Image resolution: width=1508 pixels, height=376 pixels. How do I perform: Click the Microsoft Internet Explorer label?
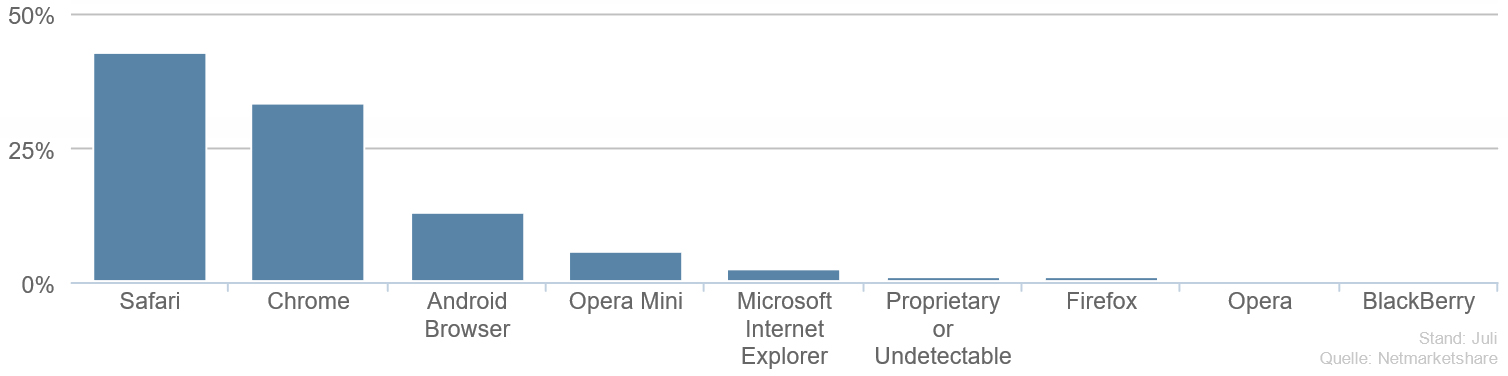[x=784, y=329]
